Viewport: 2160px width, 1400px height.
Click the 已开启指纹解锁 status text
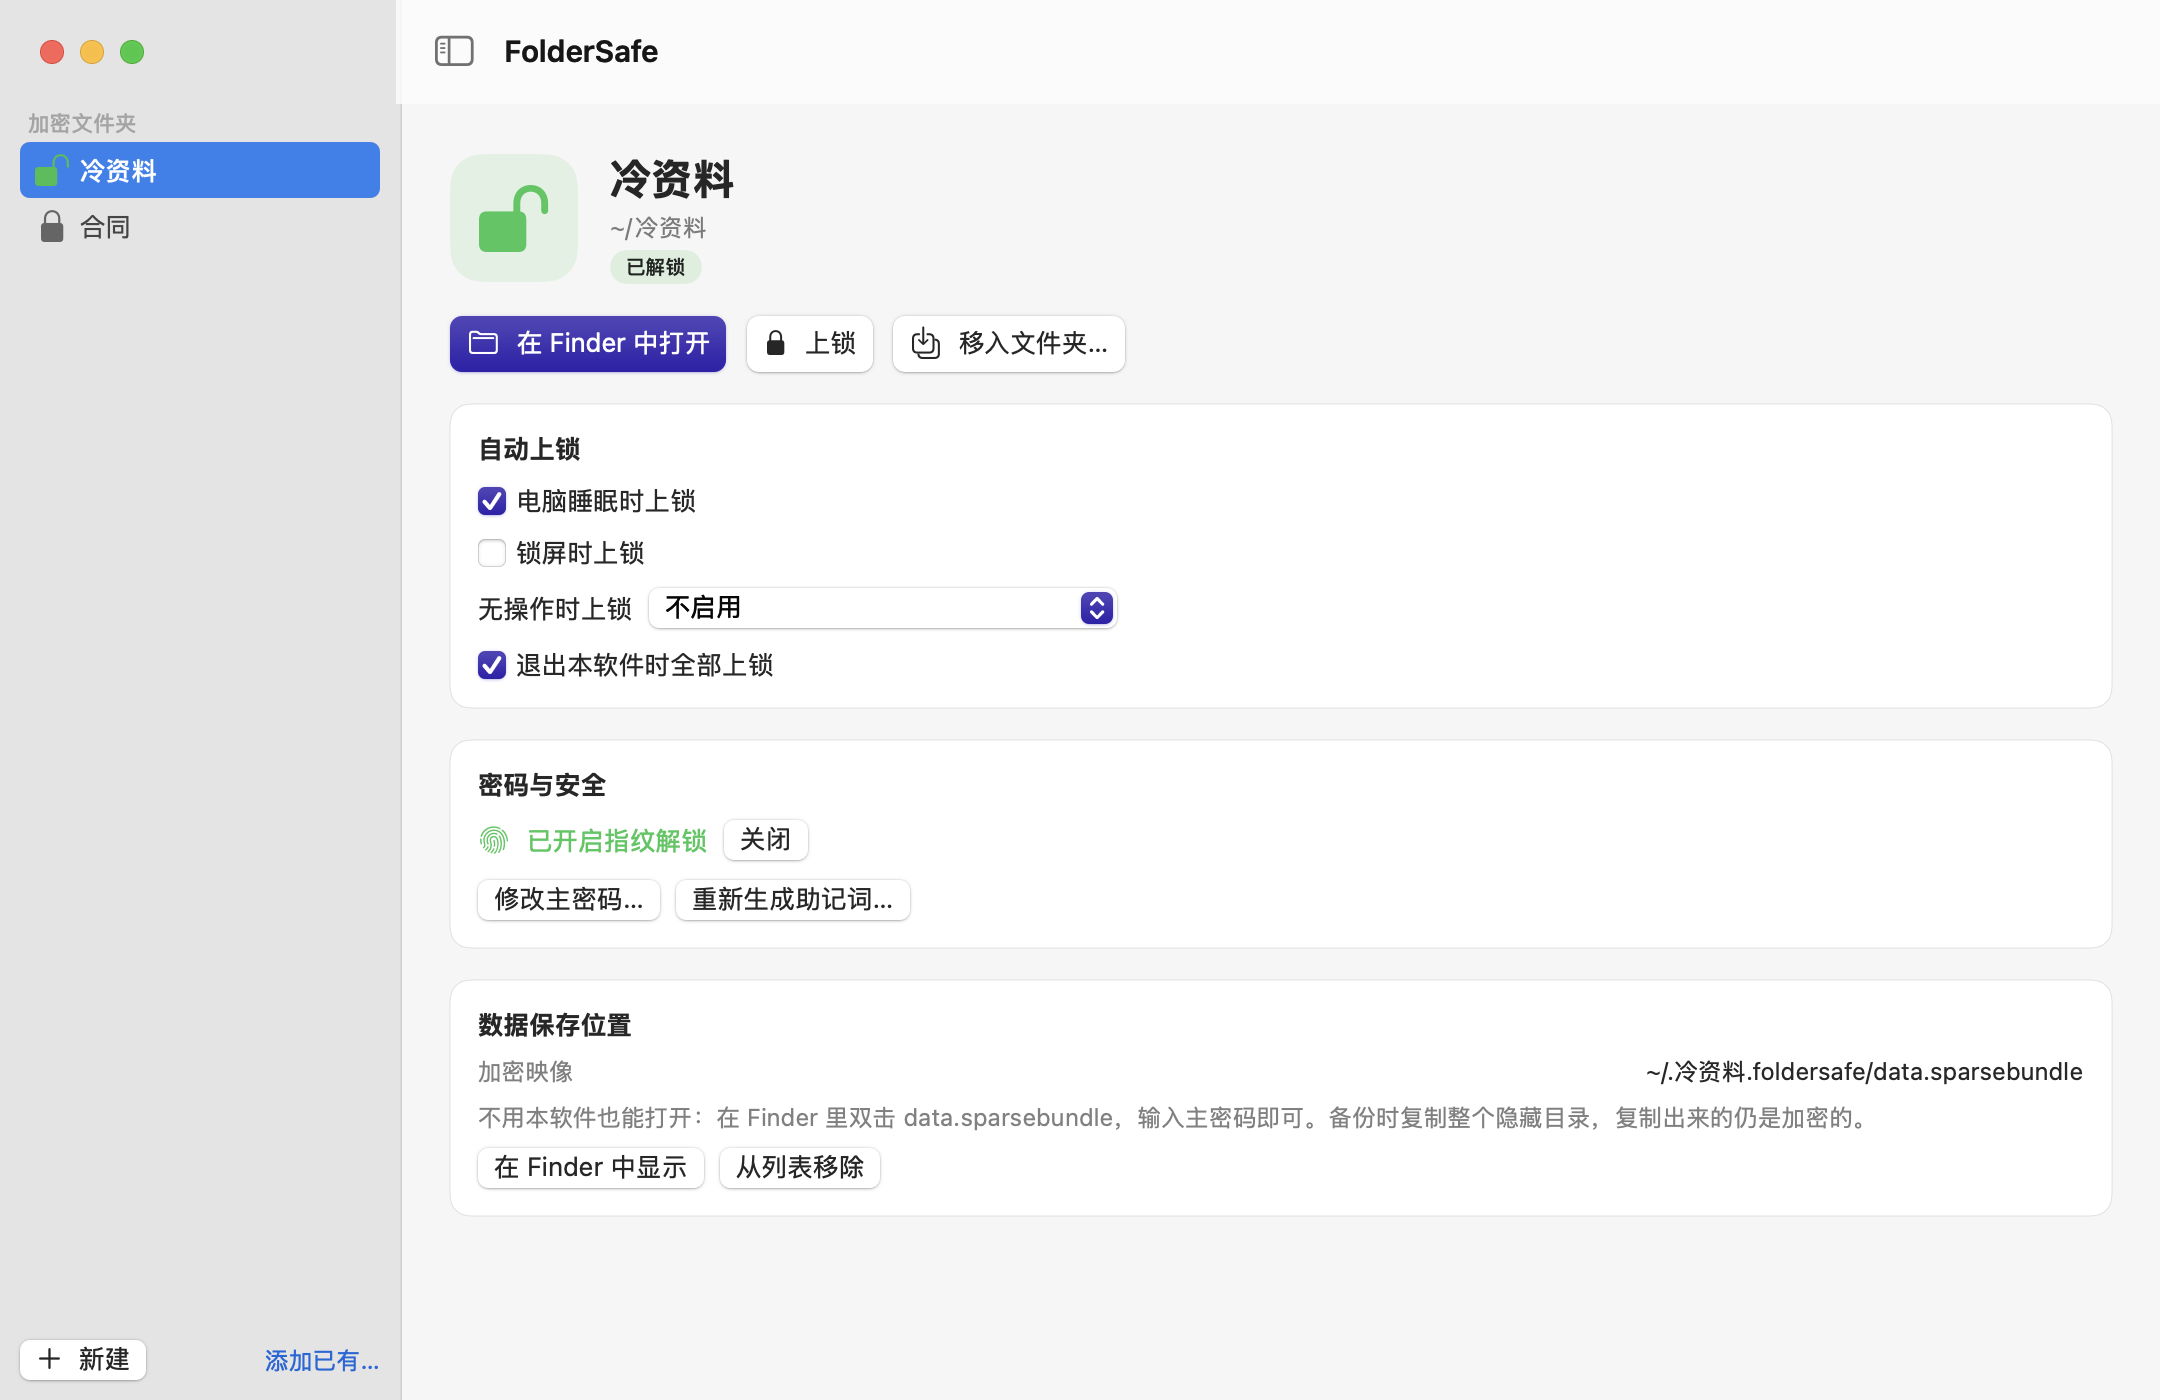(x=617, y=841)
